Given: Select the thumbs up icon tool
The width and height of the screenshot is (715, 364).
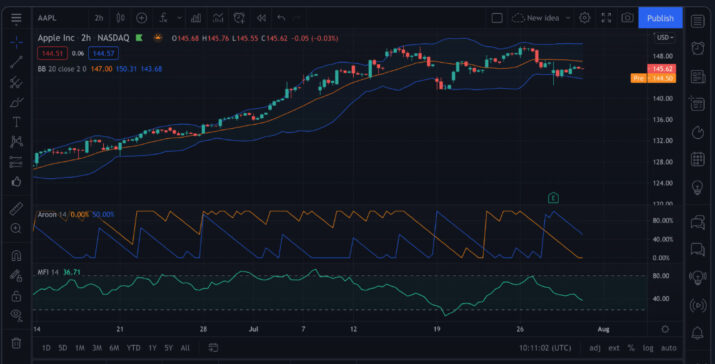Looking at the screenshot, I should (x=16, y=182).
